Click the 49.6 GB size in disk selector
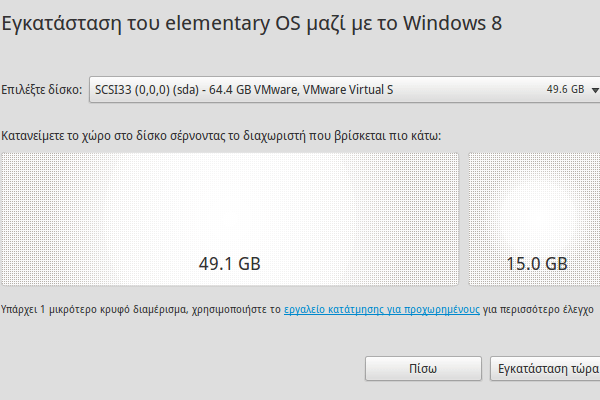 coord(565,89)
